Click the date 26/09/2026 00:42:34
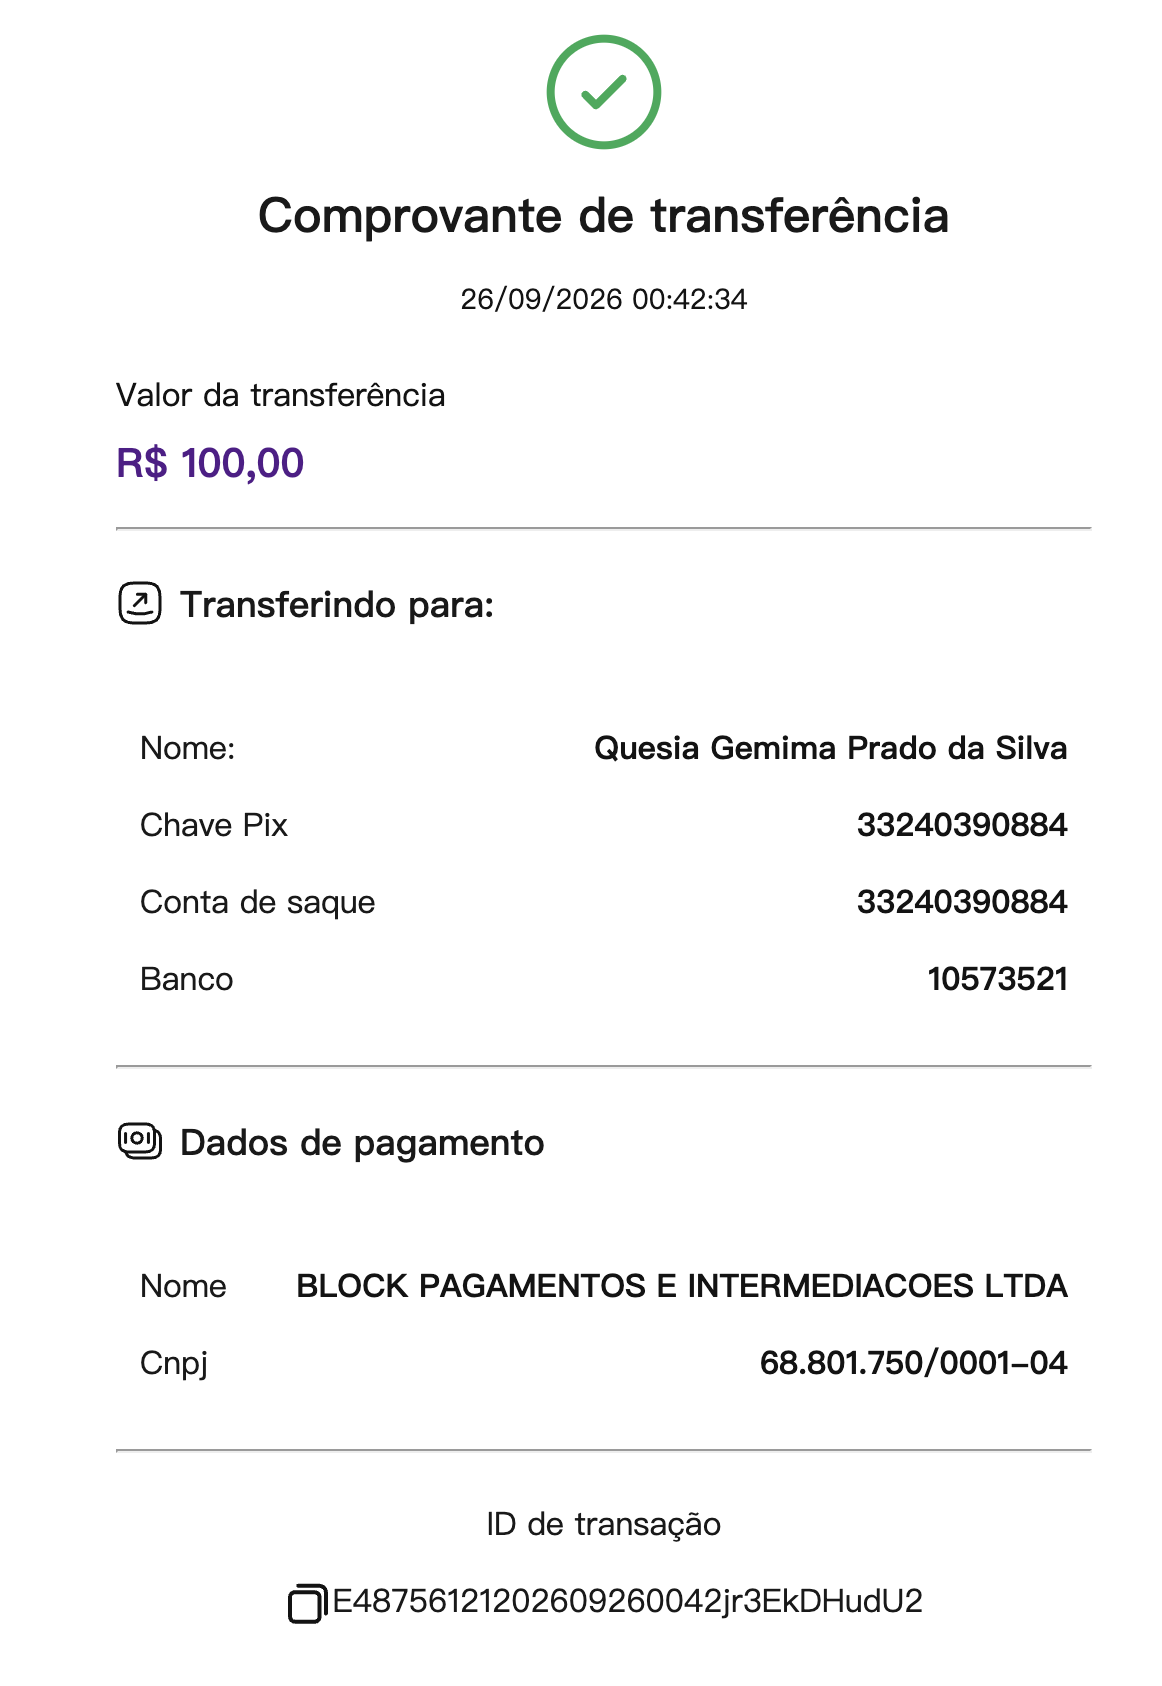1162x1686 pixels. pyautogui.click(x=603, y=299)
